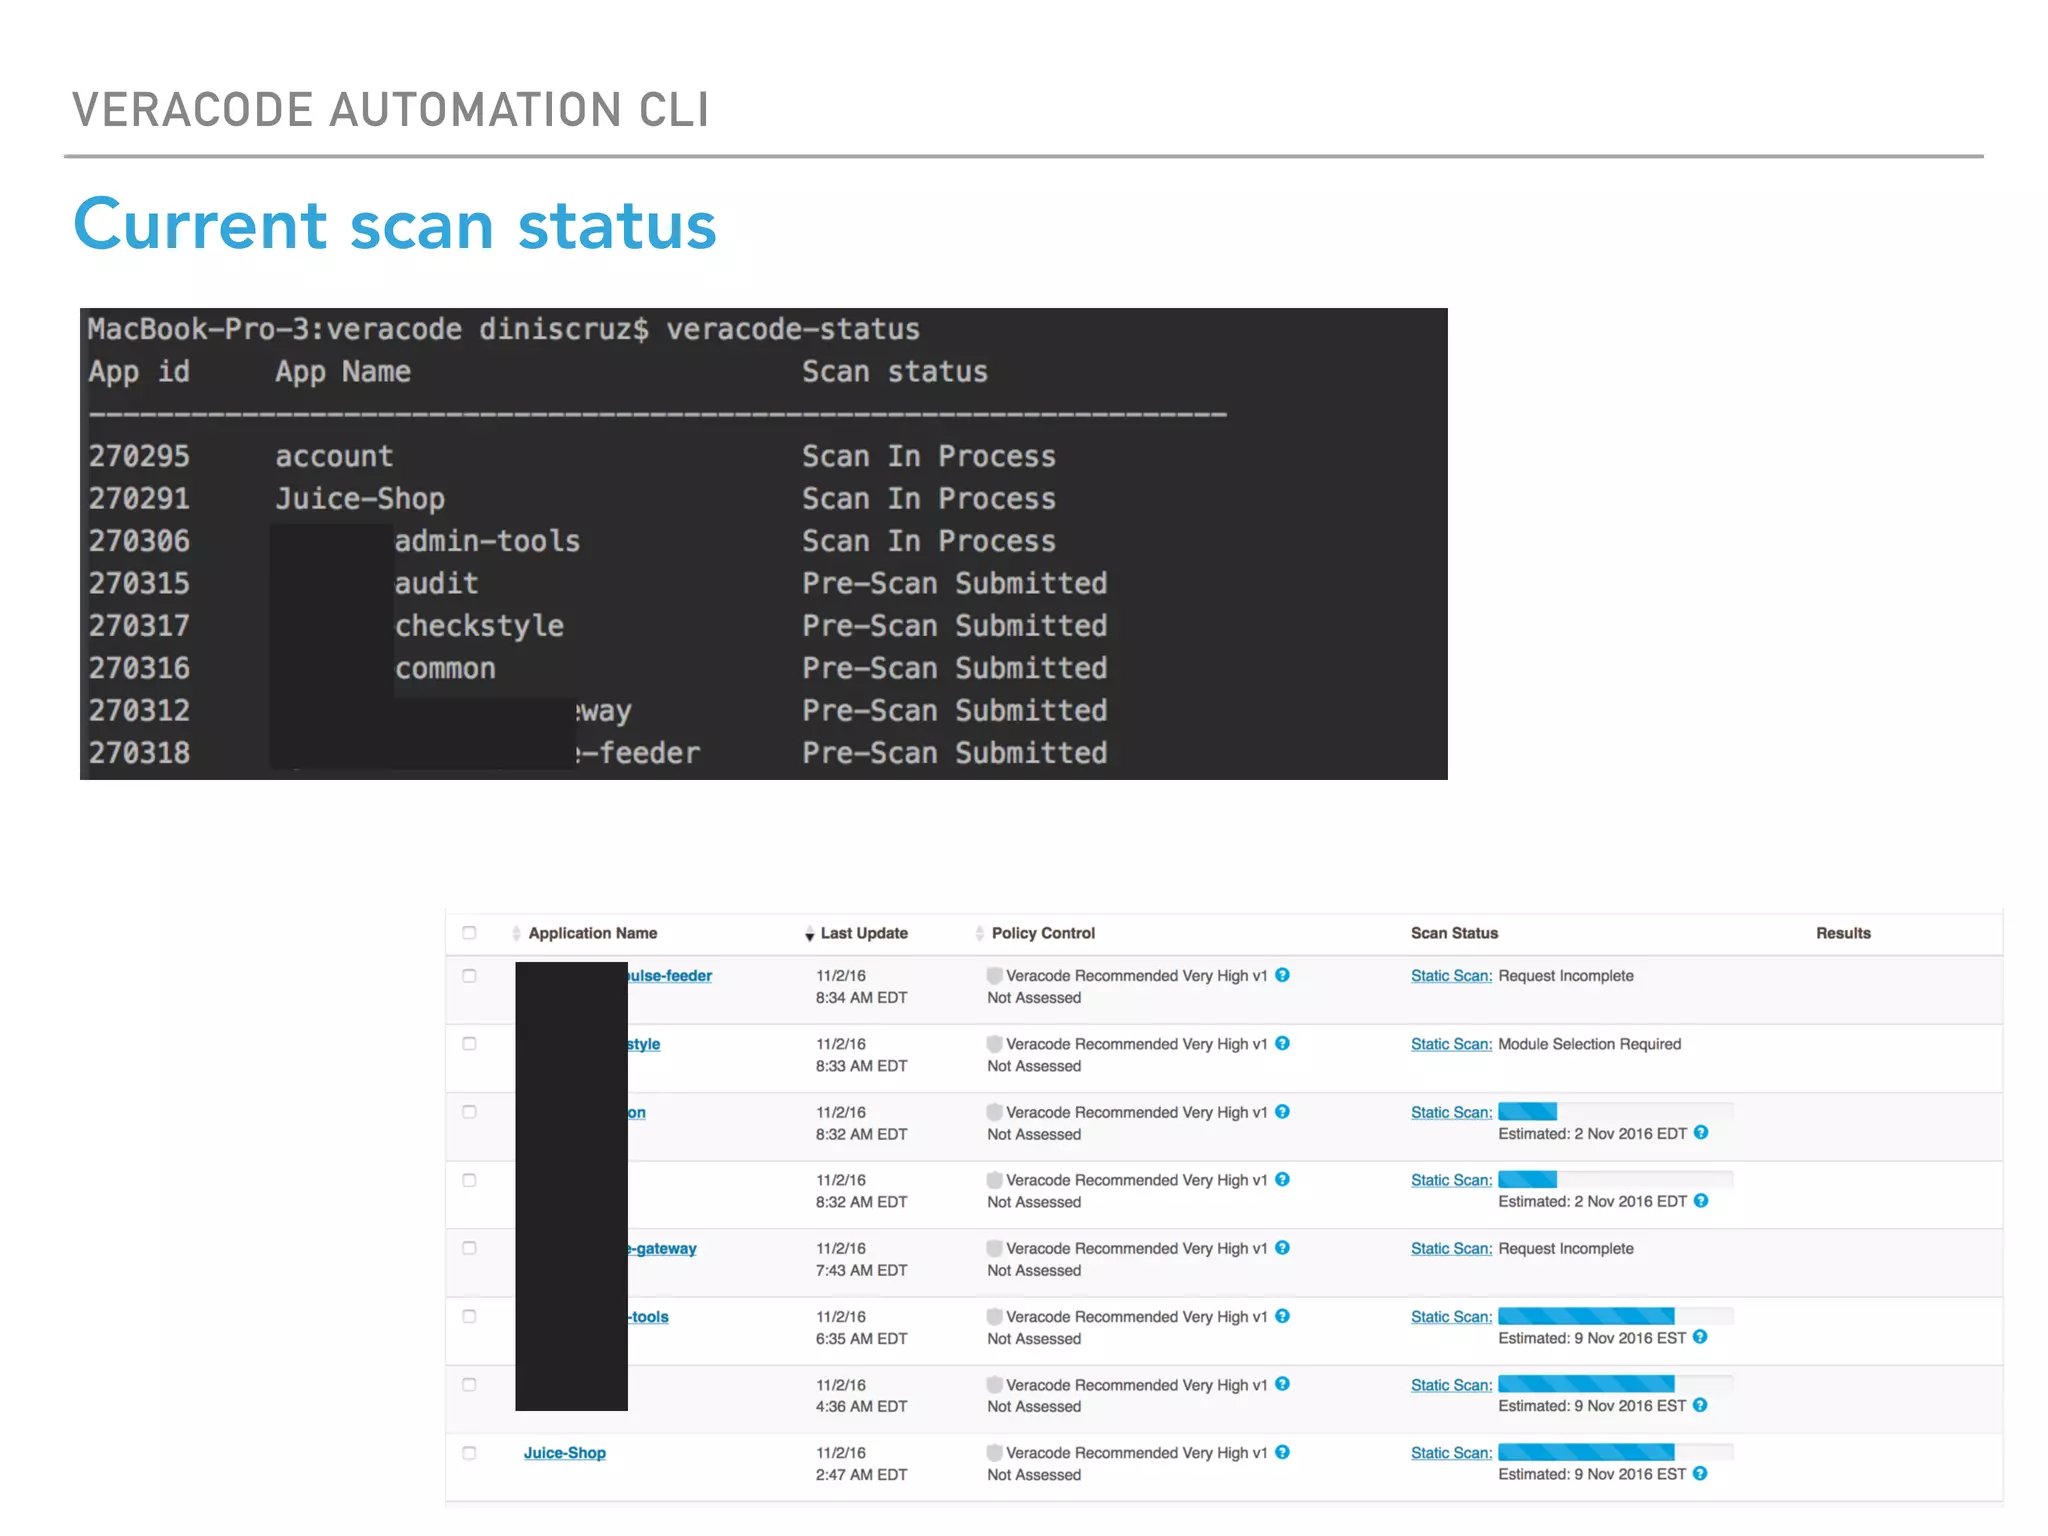Image resolution: width=2048 pixels, height=1536 pixels.
Task: Click policy help icon in 7:43 AM row
Action: click(1282, 1248)
